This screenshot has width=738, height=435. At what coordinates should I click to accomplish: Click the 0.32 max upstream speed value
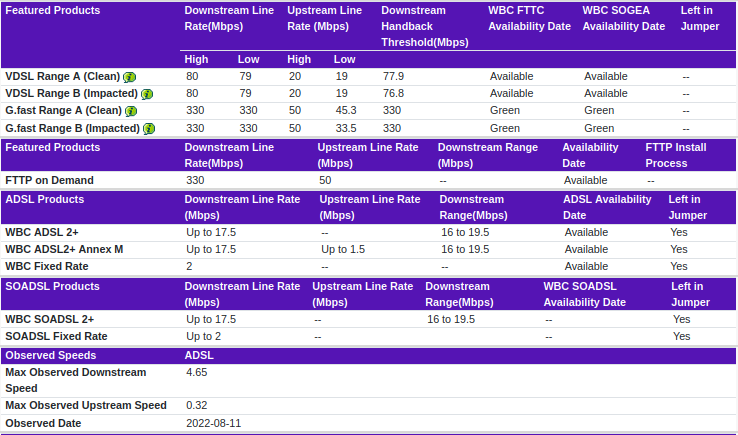(x=197, y=405)
